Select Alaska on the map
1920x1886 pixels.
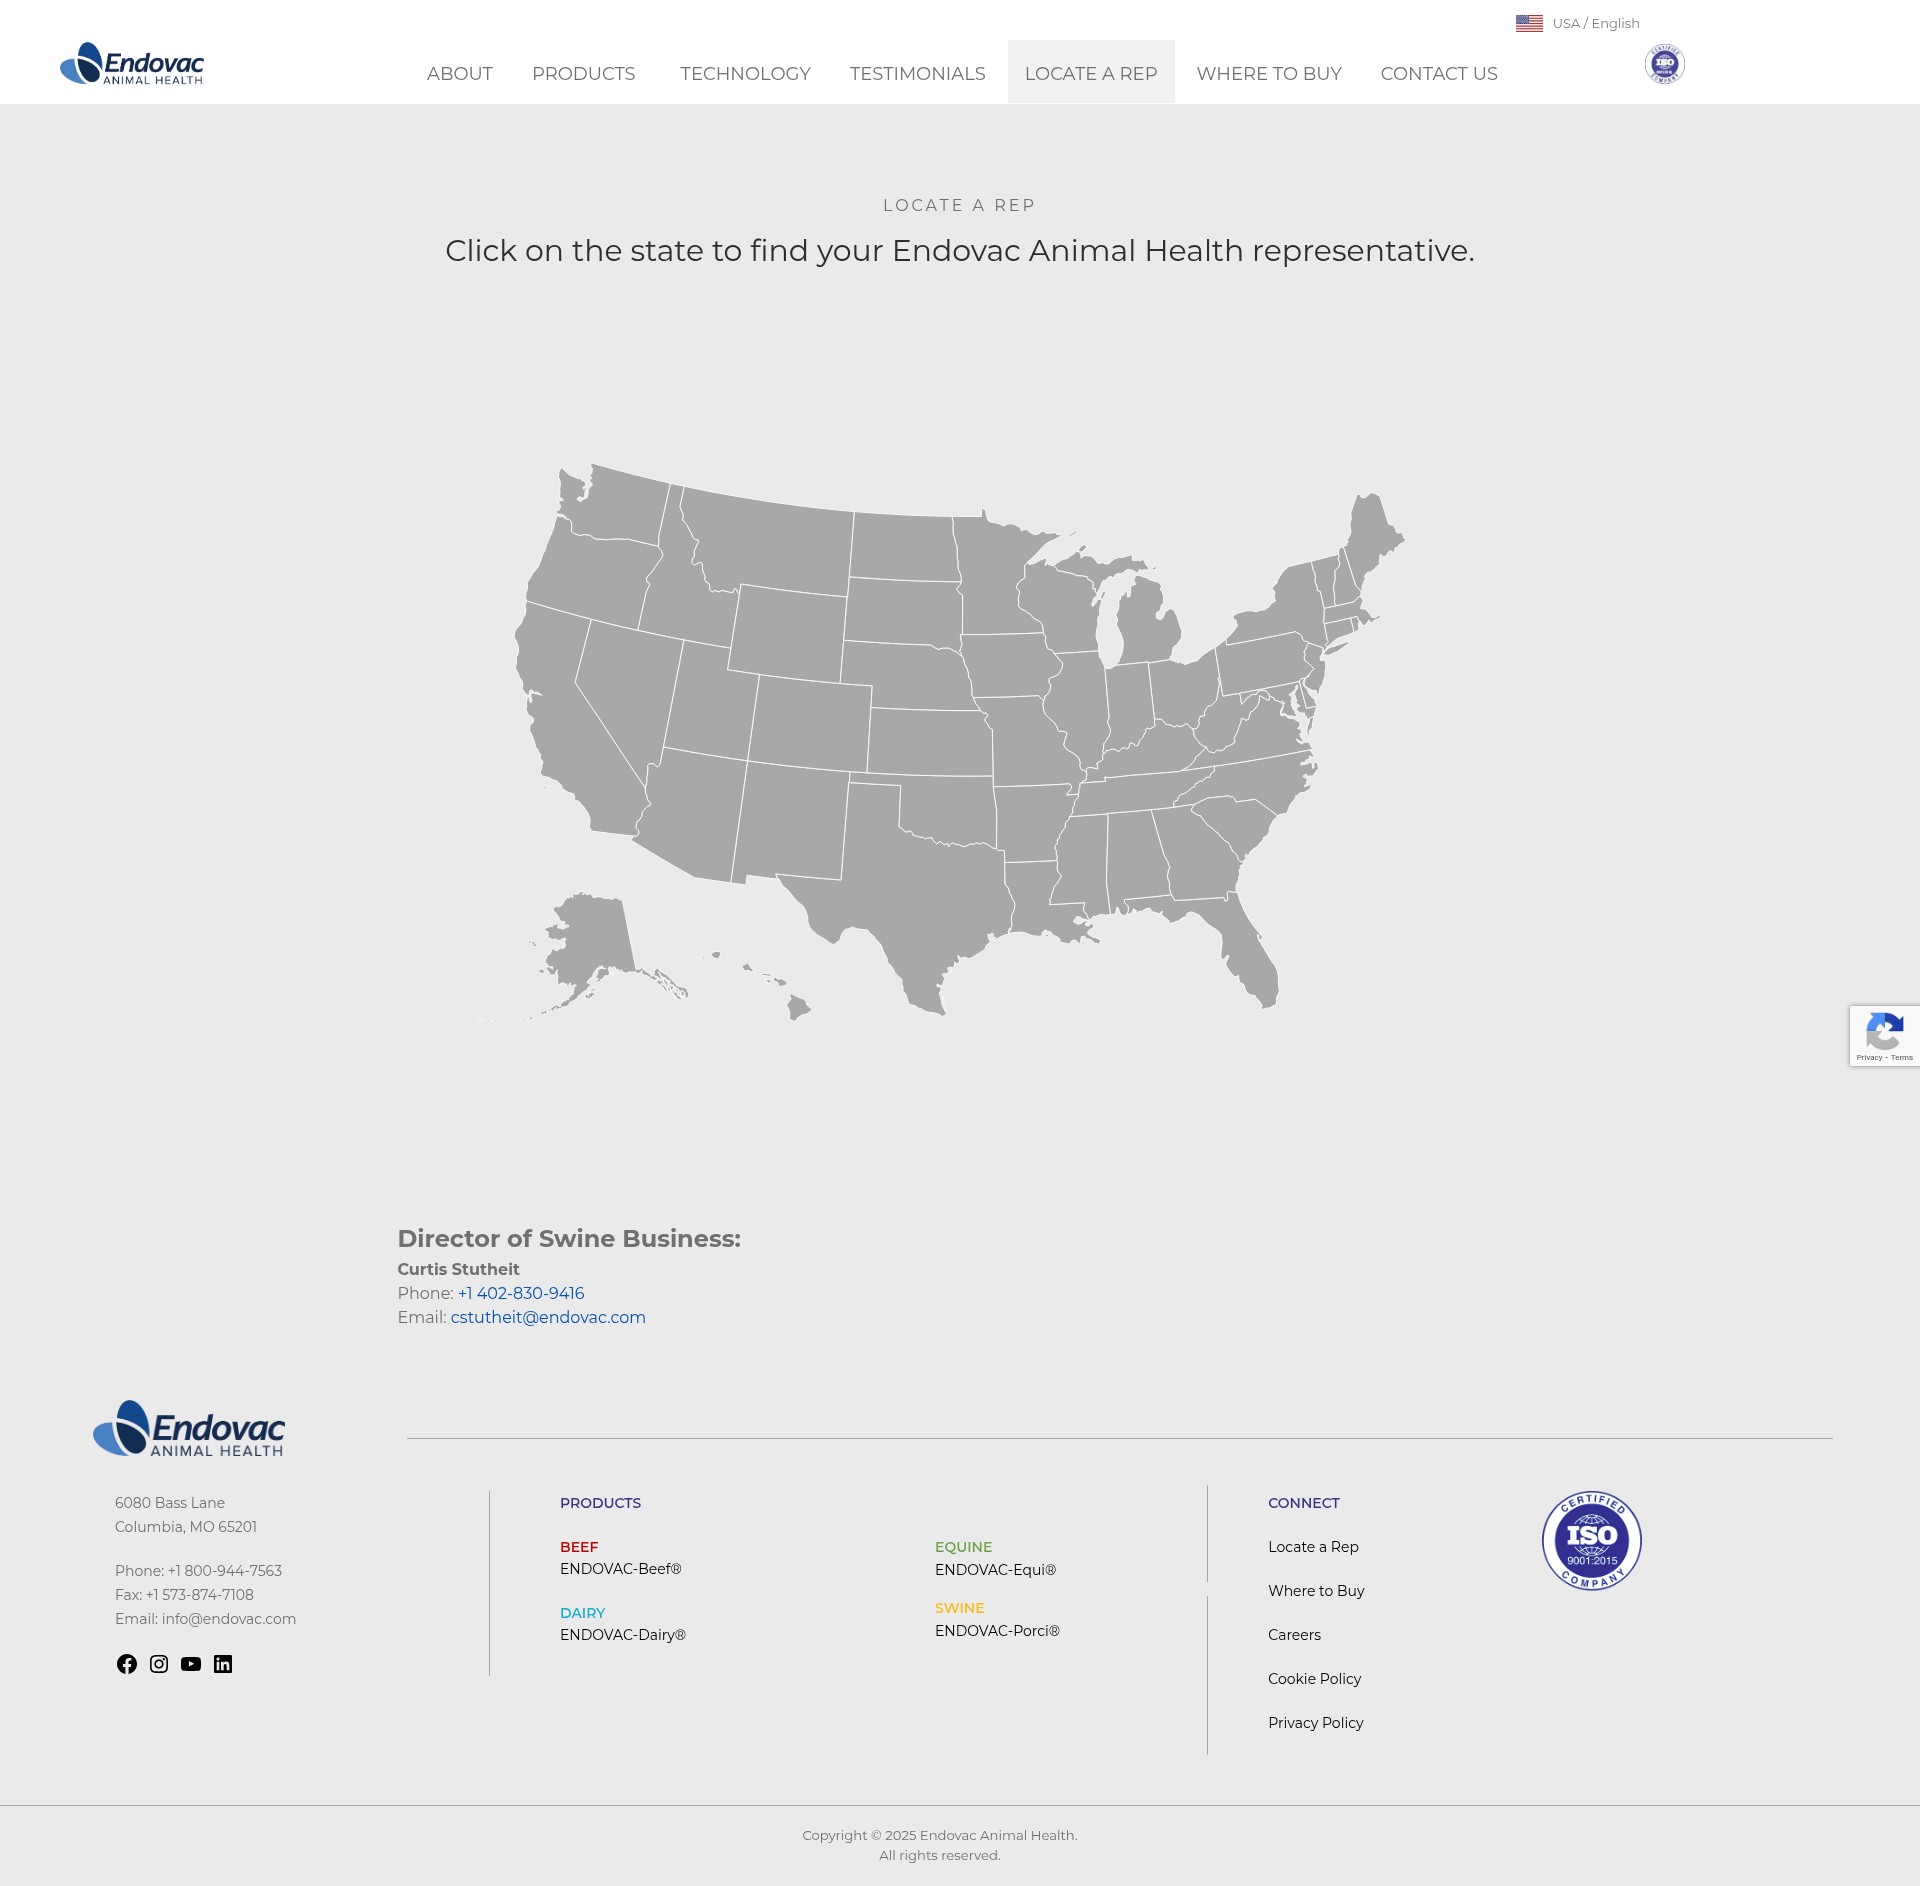tap(592, 940)
